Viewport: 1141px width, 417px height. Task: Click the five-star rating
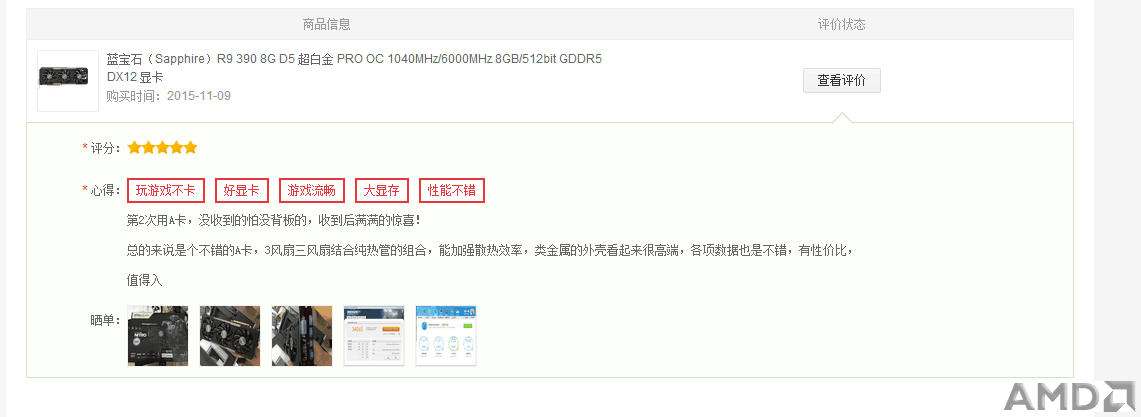click(162, 148)
